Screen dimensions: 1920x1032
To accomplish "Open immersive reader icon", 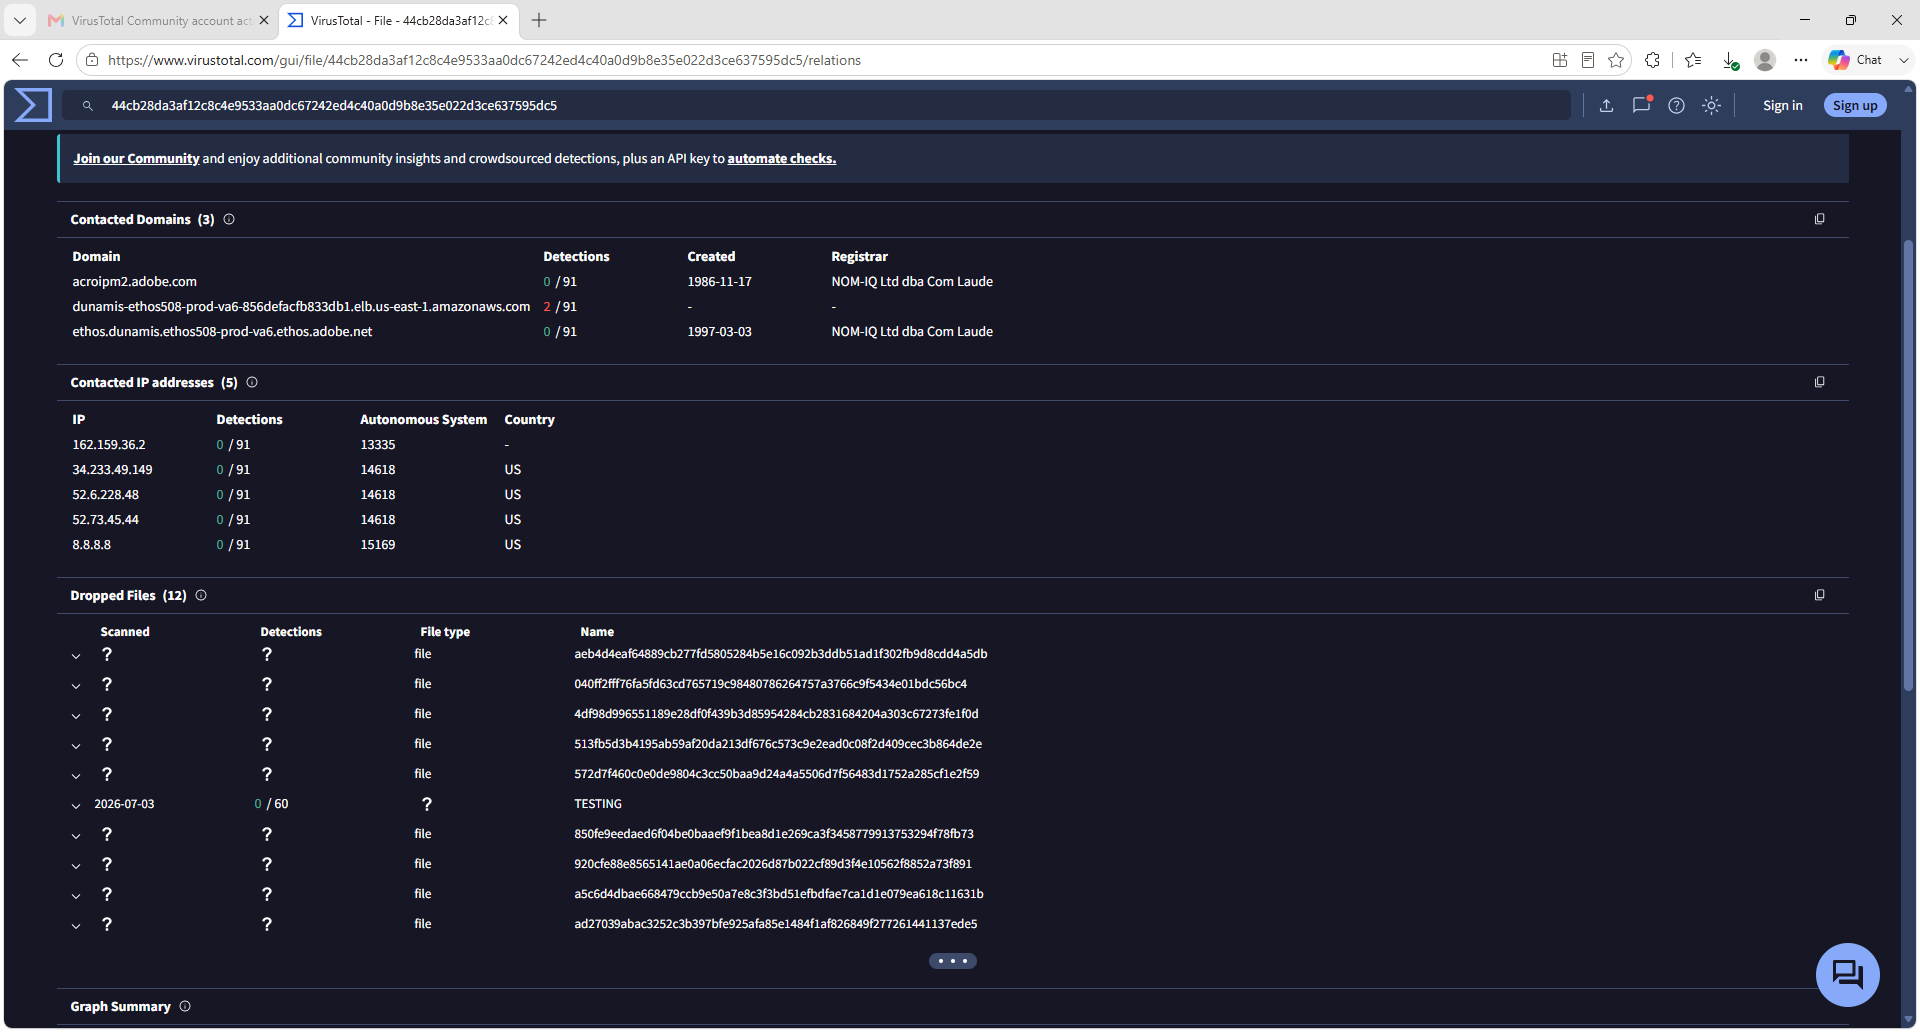I will 1588,60.
